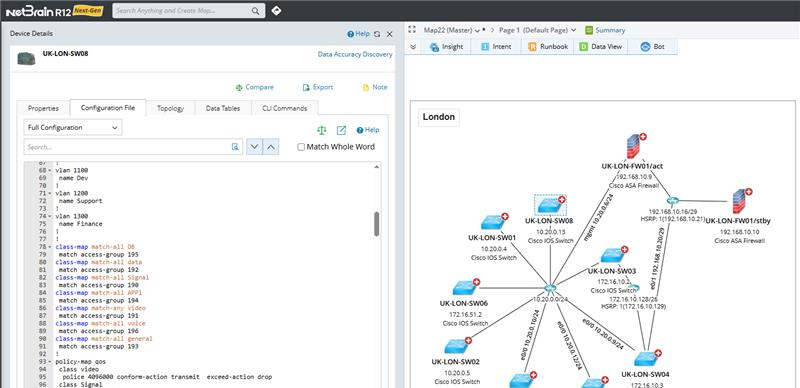
Task: Open the balance-scale compare icon above config
Action: (x=321, y=130)
